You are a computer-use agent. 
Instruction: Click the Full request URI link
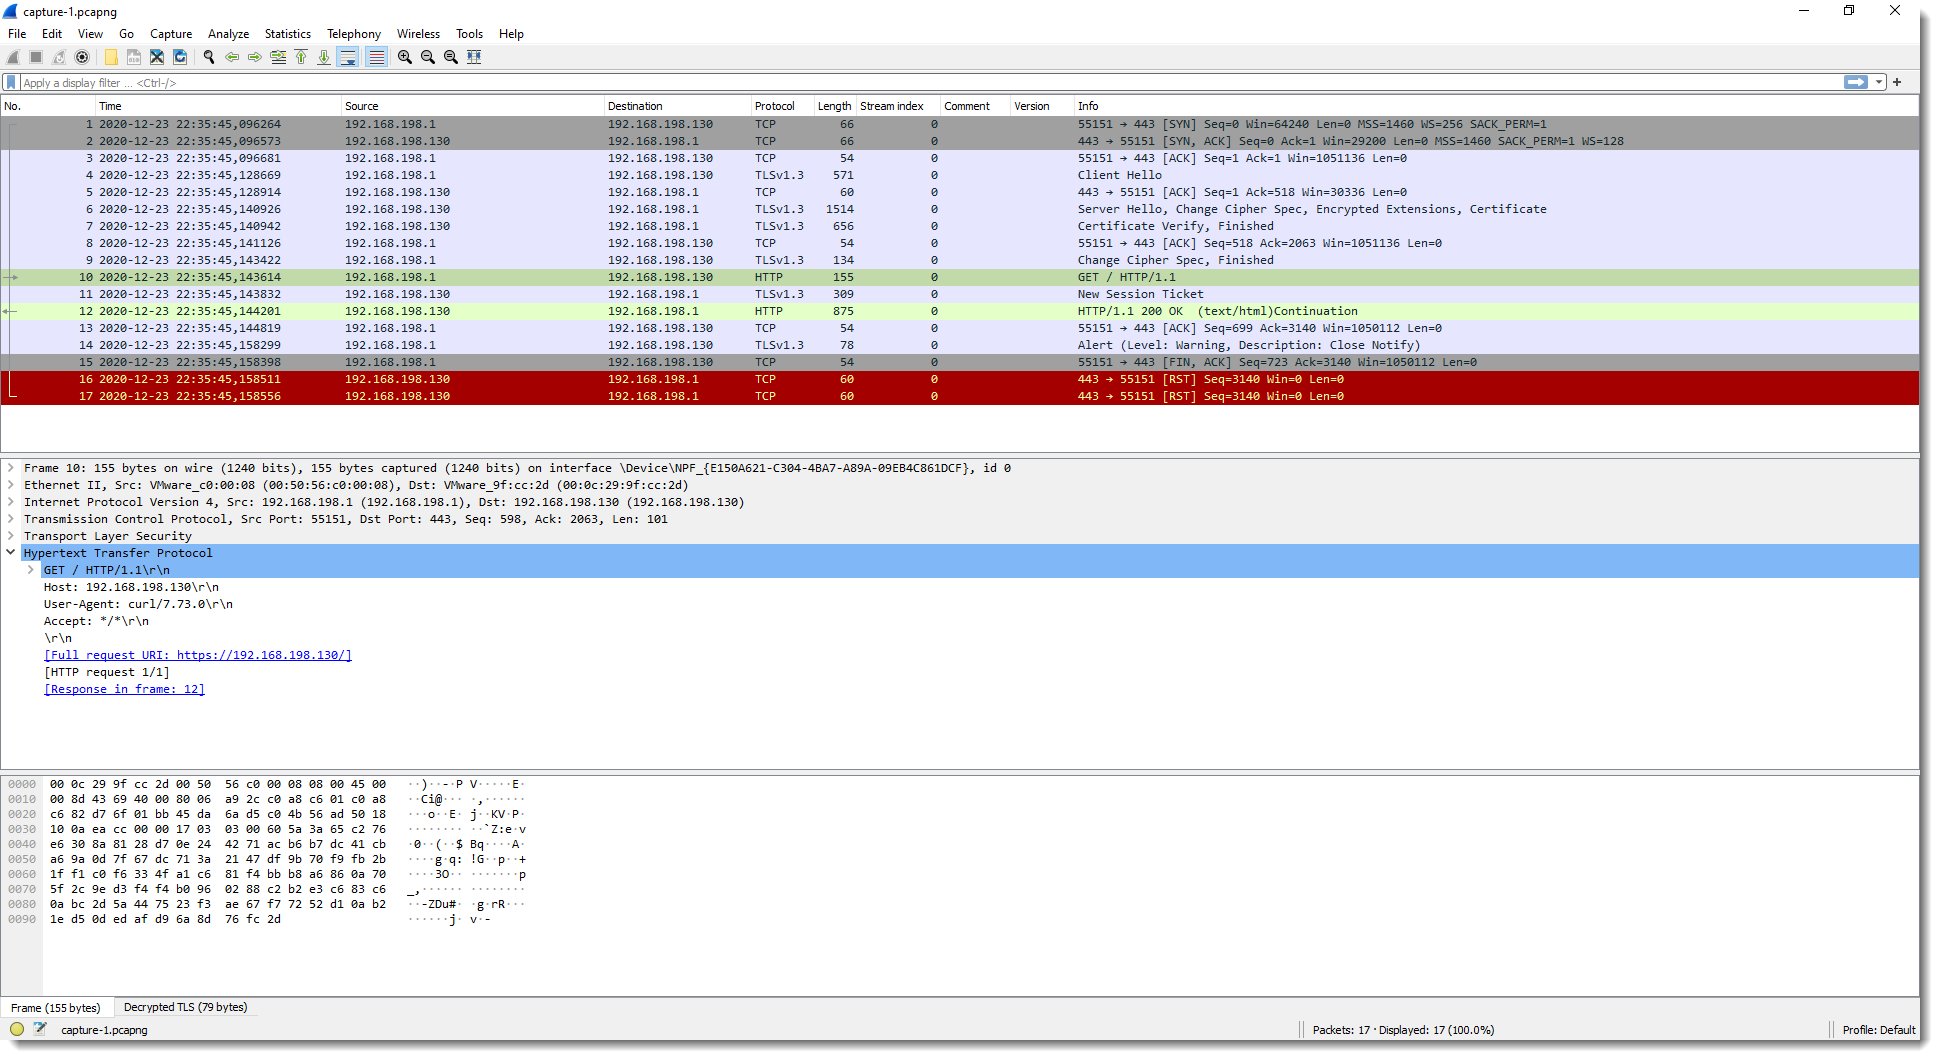click(198, 655)
